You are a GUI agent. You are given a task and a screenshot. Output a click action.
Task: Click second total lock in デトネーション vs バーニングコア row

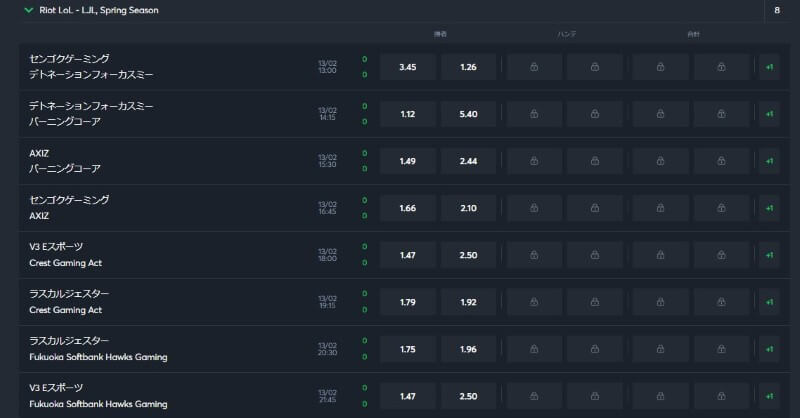pos(722,114)
